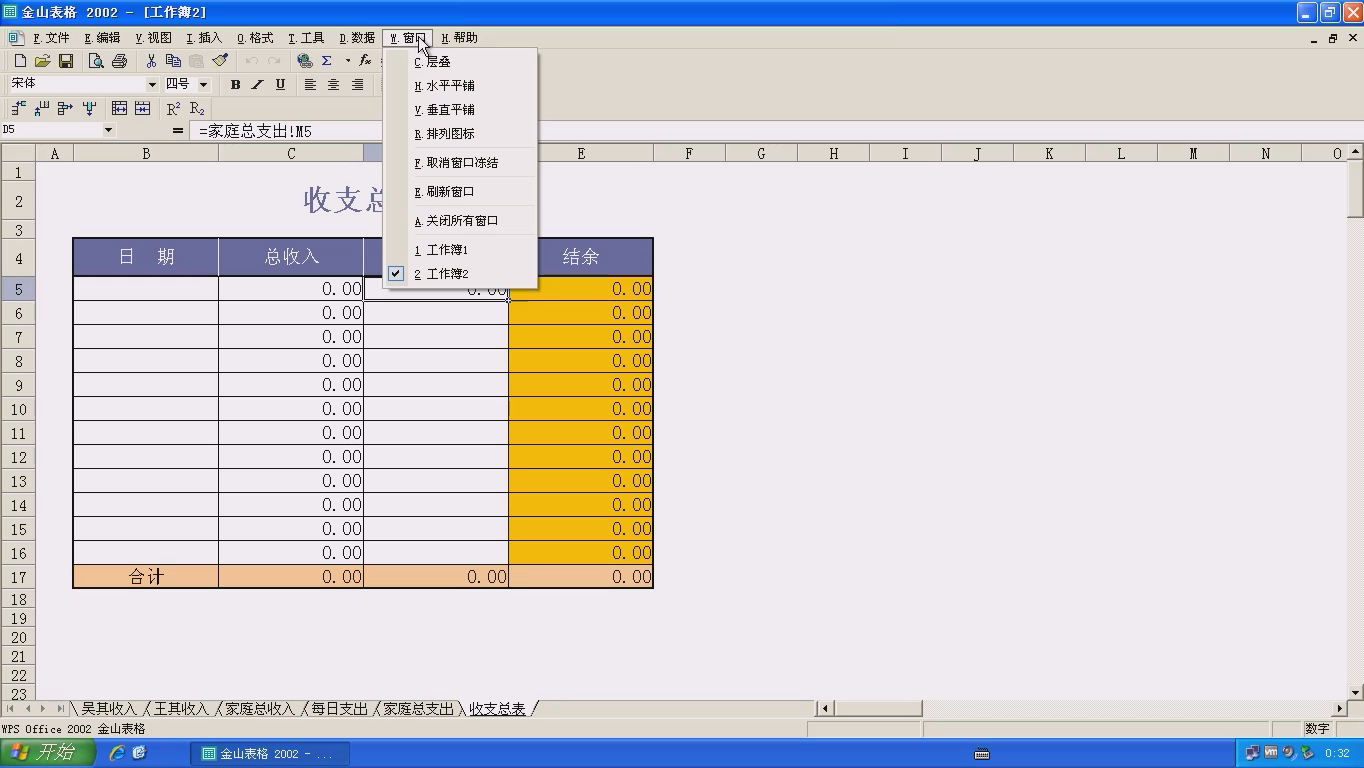This screenshot has width=1364, height=768.
Task: Expand the 宋体 font name dropdown
Action: coord(152,85)
